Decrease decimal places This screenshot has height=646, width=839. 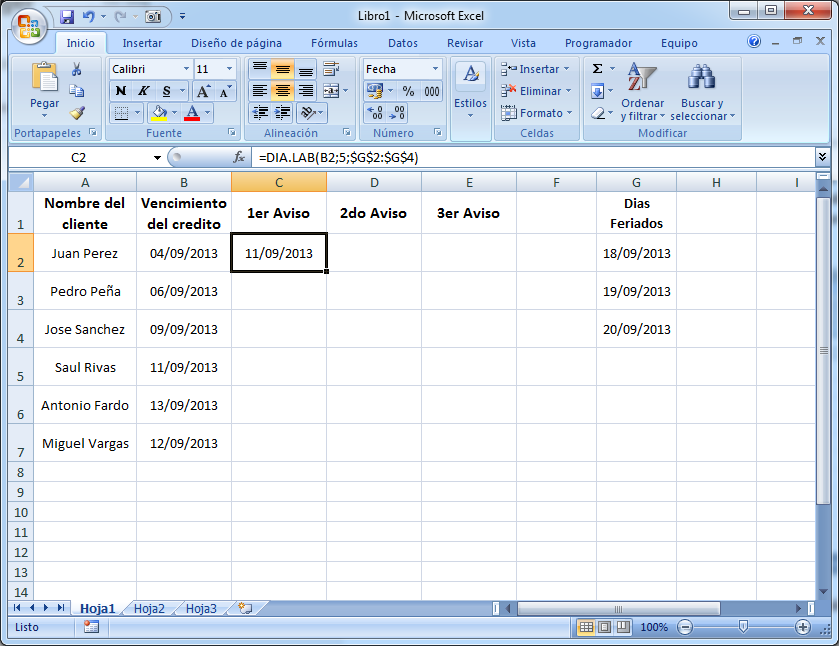pyautogui.click(x=396, y=112)
